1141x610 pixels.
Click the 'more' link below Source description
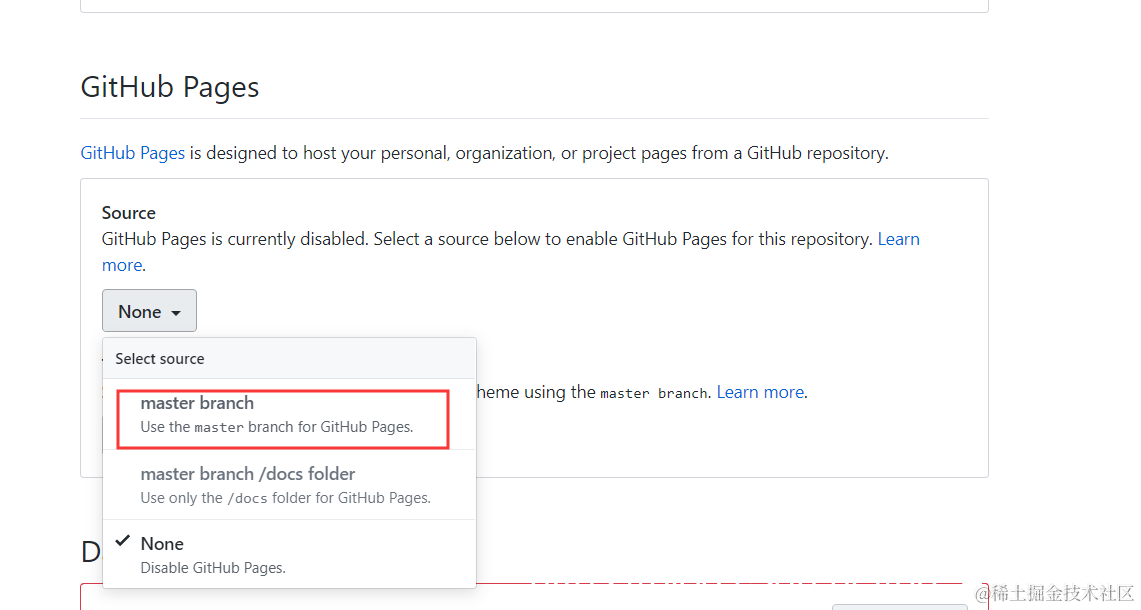coord(122,266)
